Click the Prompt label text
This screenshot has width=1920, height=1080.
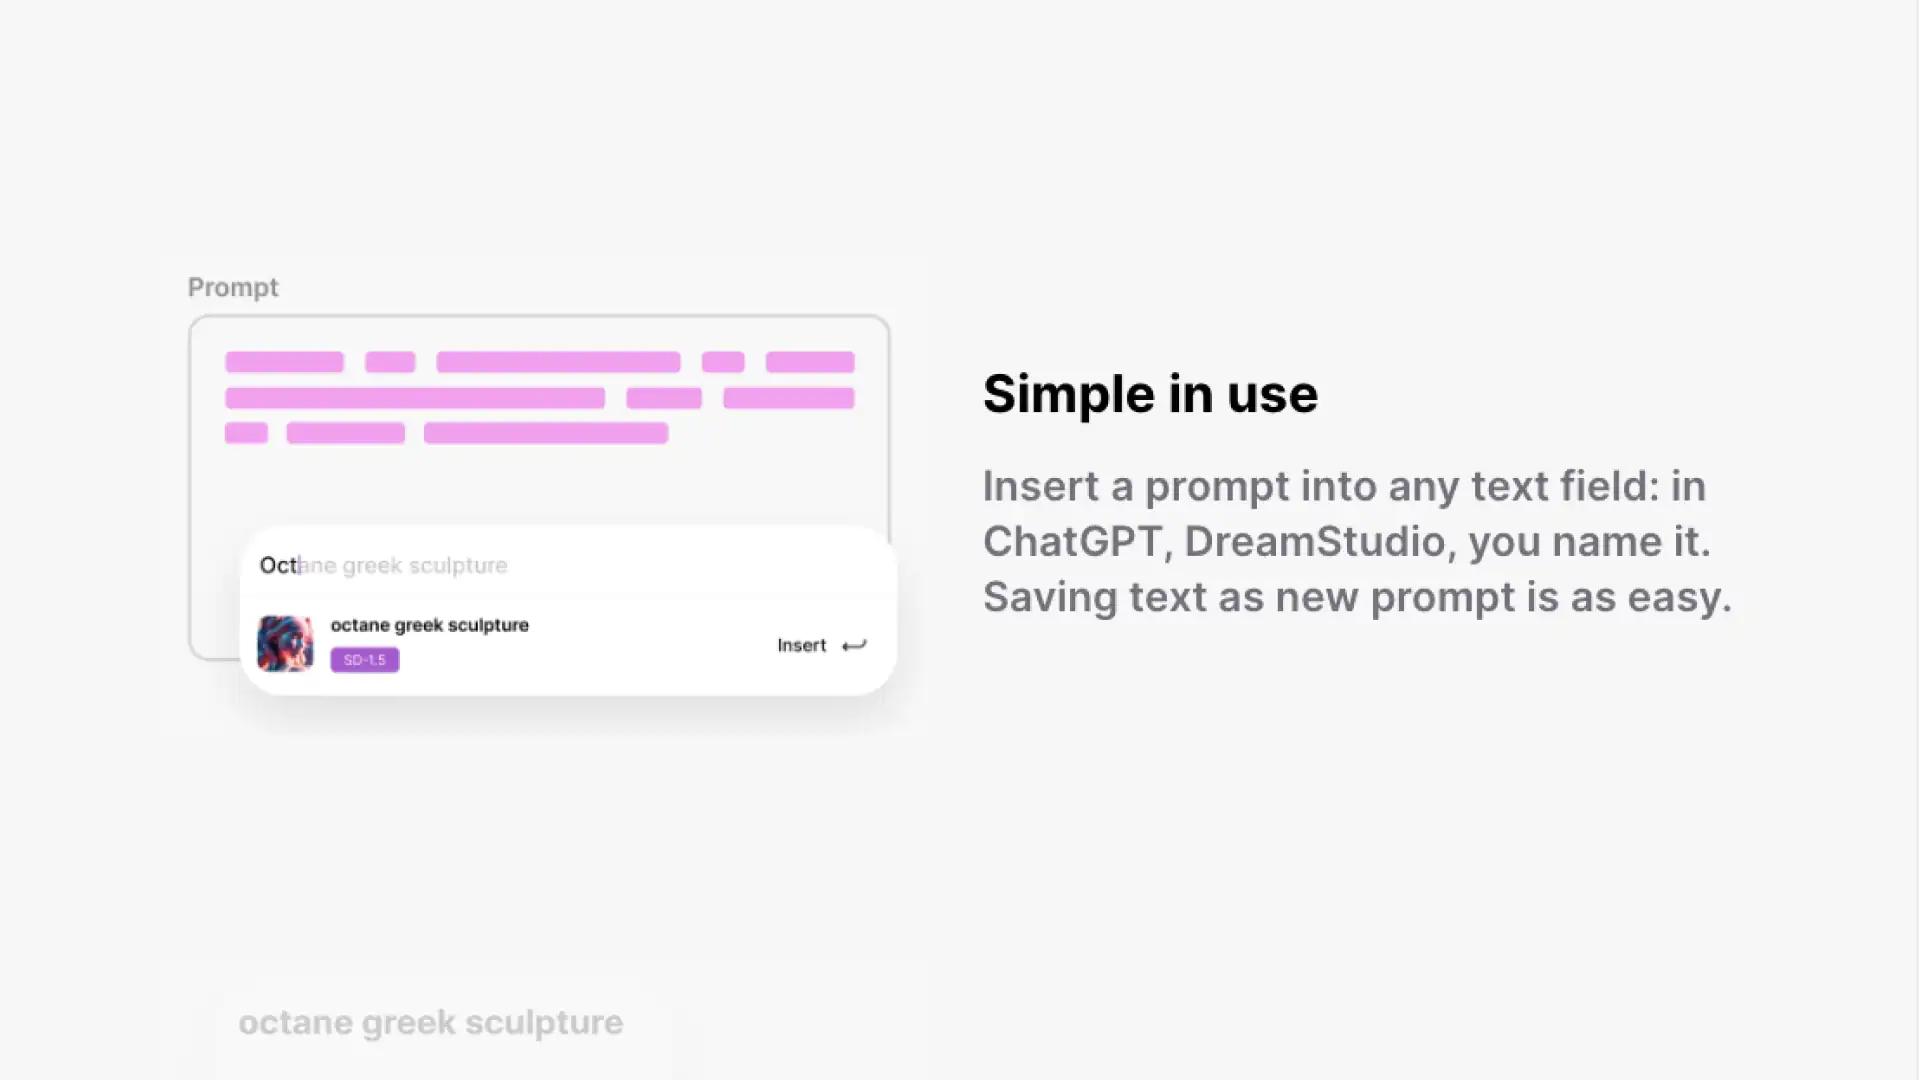pyautogui.click(x=232, y=287)
